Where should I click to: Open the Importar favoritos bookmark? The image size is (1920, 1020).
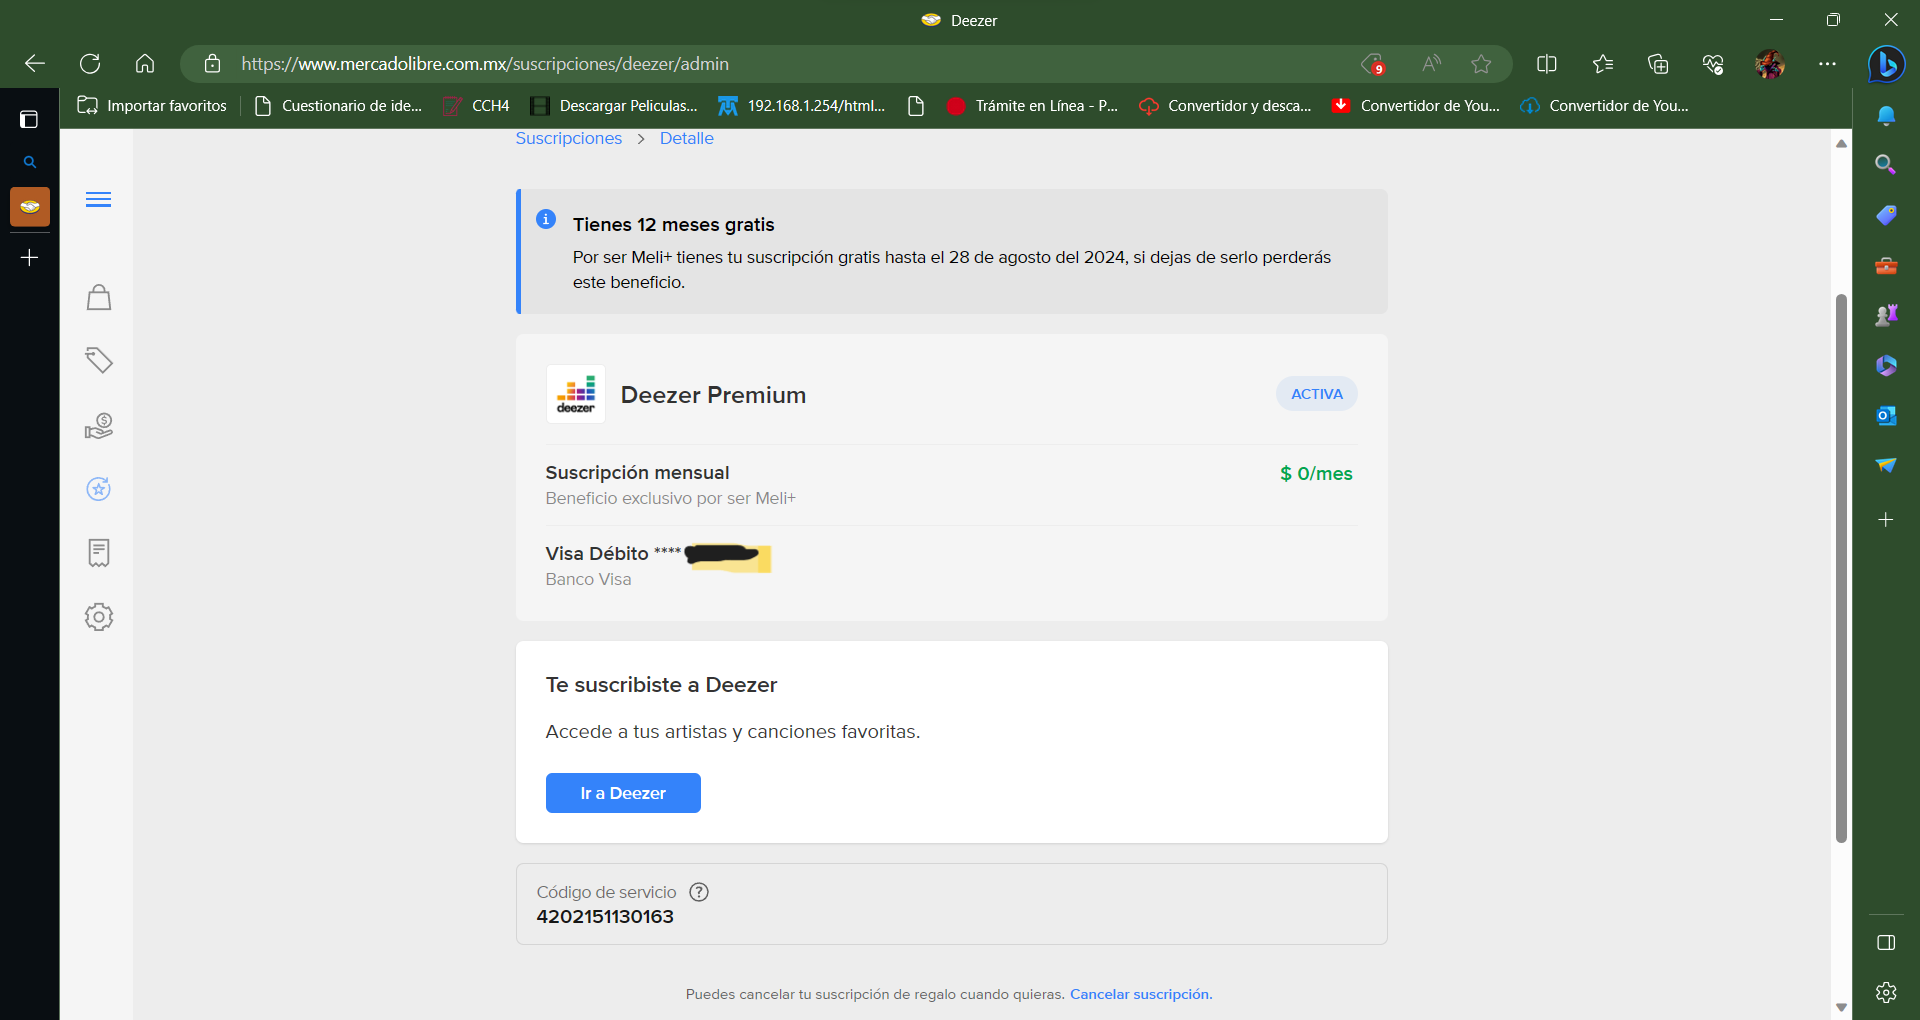click(x=152, y=106)
